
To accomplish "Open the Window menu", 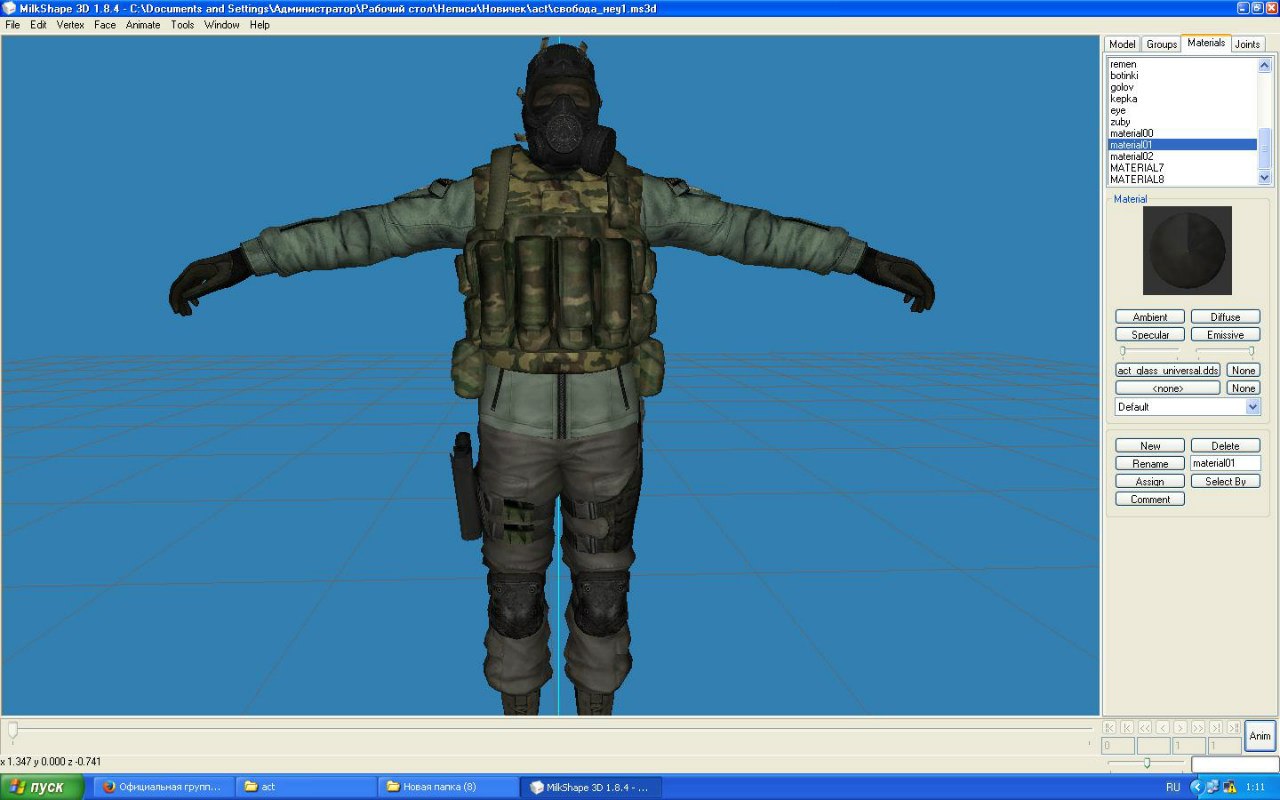I will 222,25.
